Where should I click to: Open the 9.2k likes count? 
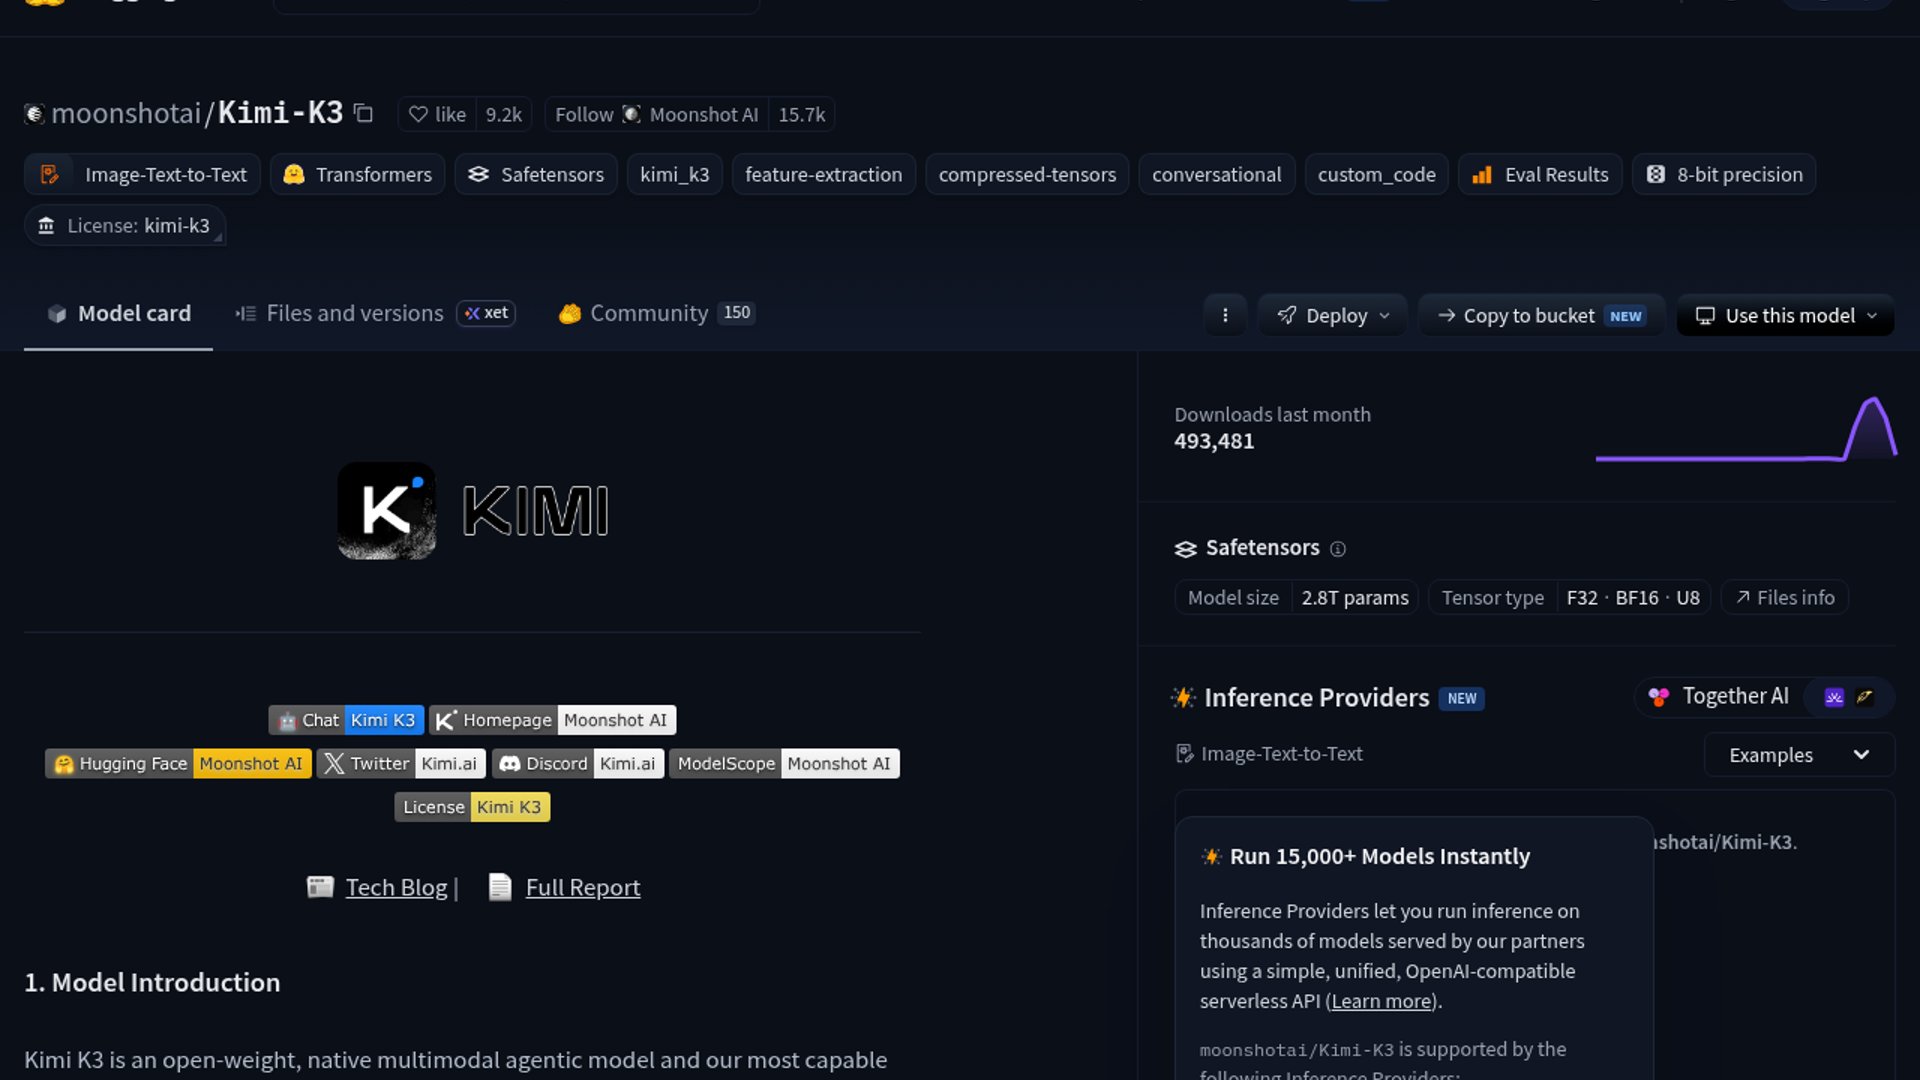pos(504,114)
